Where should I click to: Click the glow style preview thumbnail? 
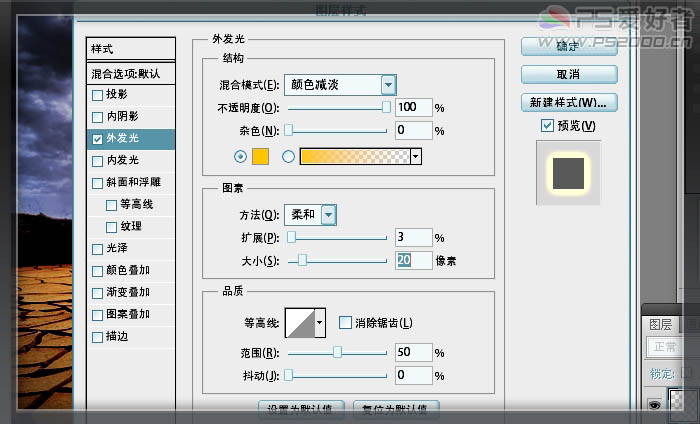[568, 172]
